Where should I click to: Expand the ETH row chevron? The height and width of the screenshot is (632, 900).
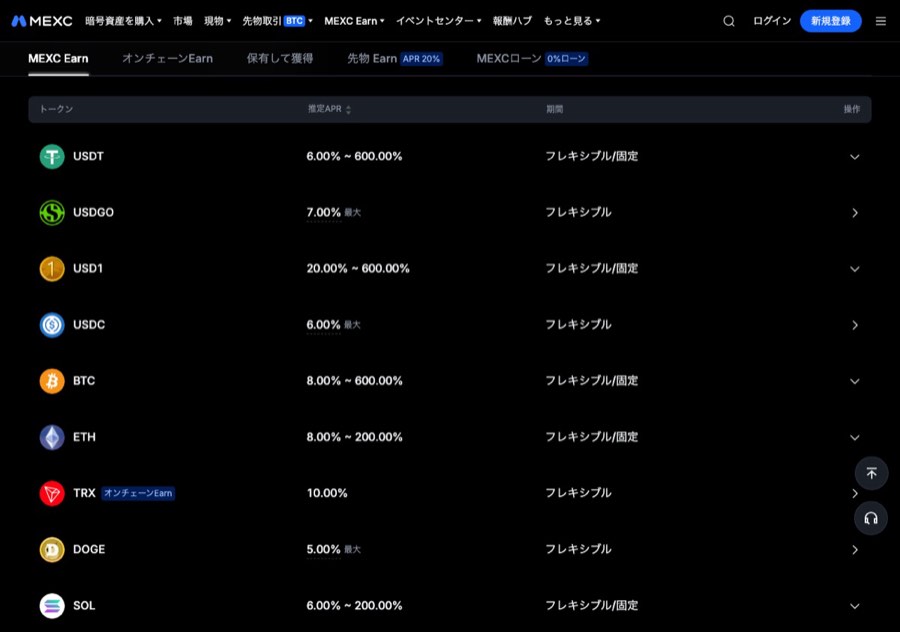[x=855, y=438]
